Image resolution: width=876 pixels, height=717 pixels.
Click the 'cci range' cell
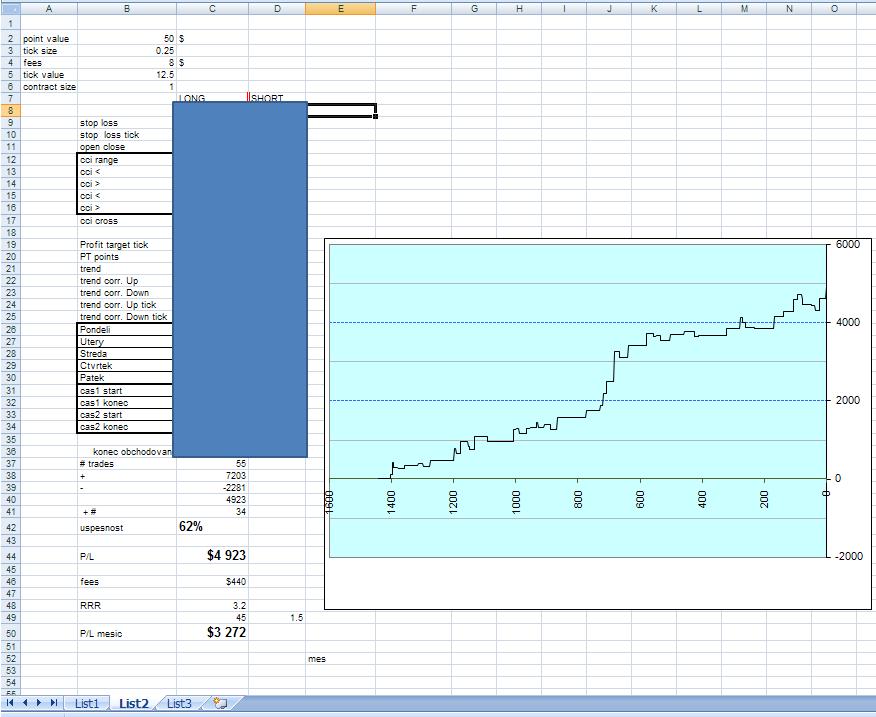[x=125, y=160]
